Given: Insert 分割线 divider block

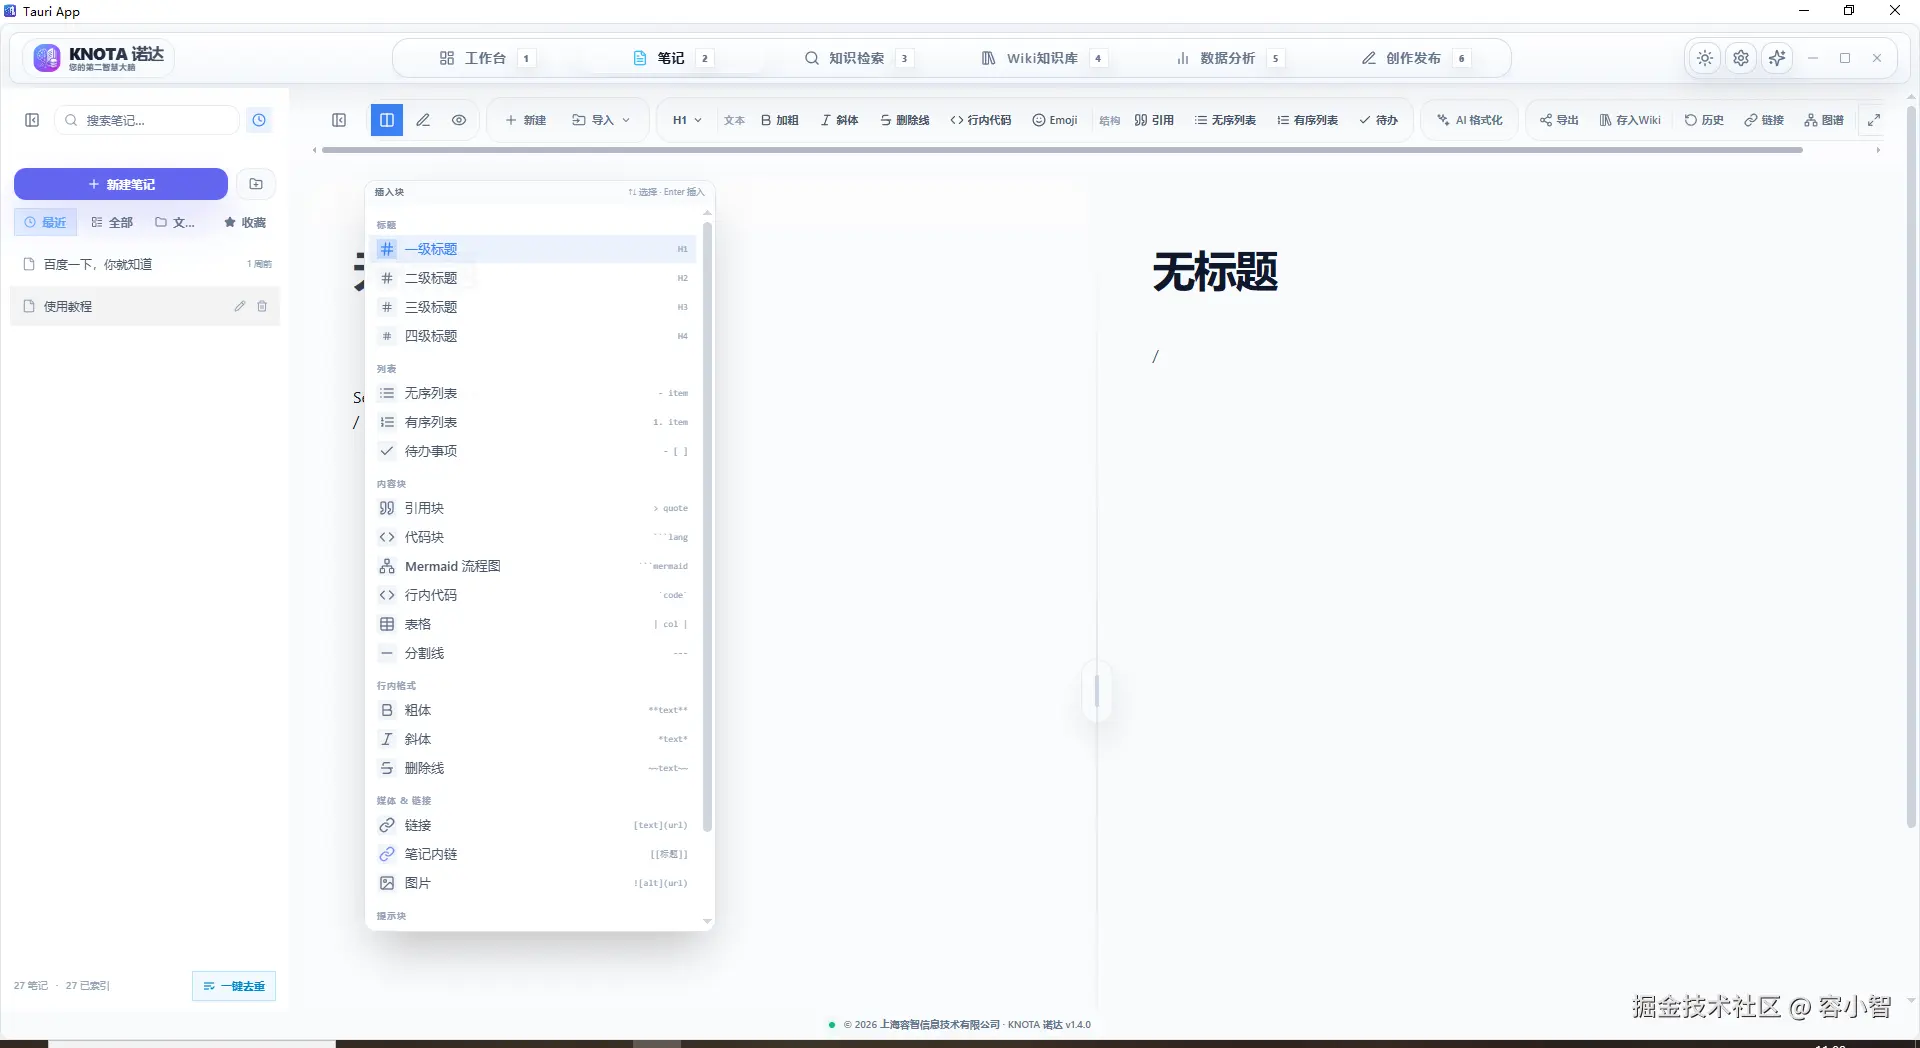Looking at the screenshot, I should tap(533, 653).
